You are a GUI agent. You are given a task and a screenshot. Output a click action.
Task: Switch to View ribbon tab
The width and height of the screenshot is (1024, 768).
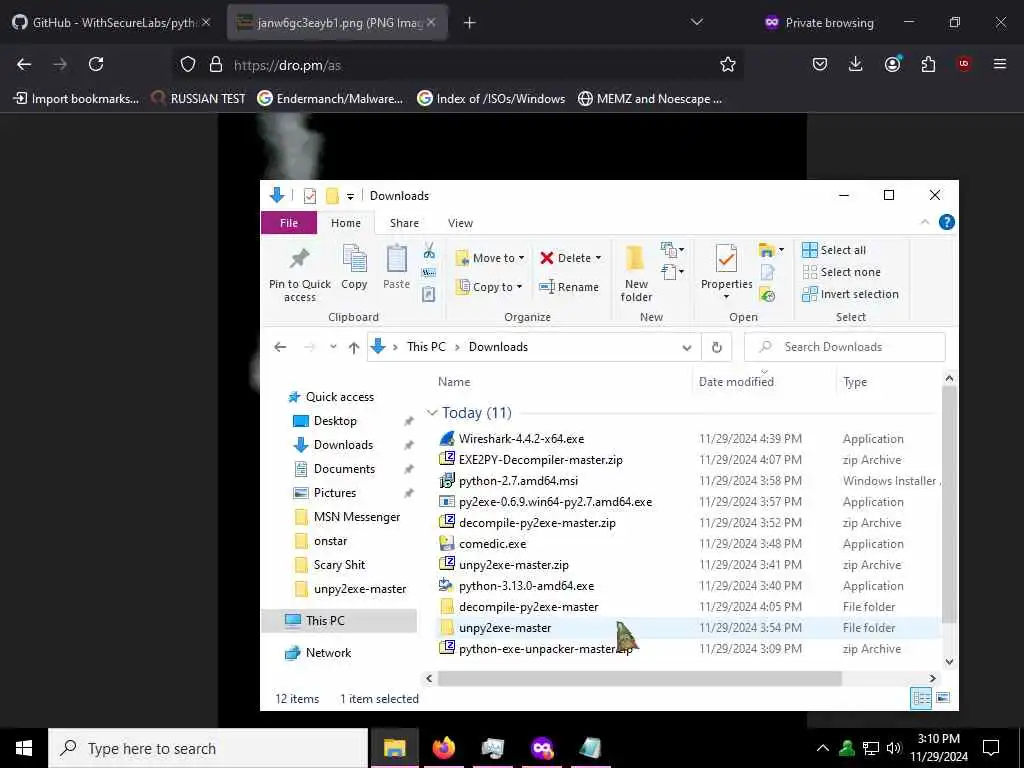pos(460,223)
